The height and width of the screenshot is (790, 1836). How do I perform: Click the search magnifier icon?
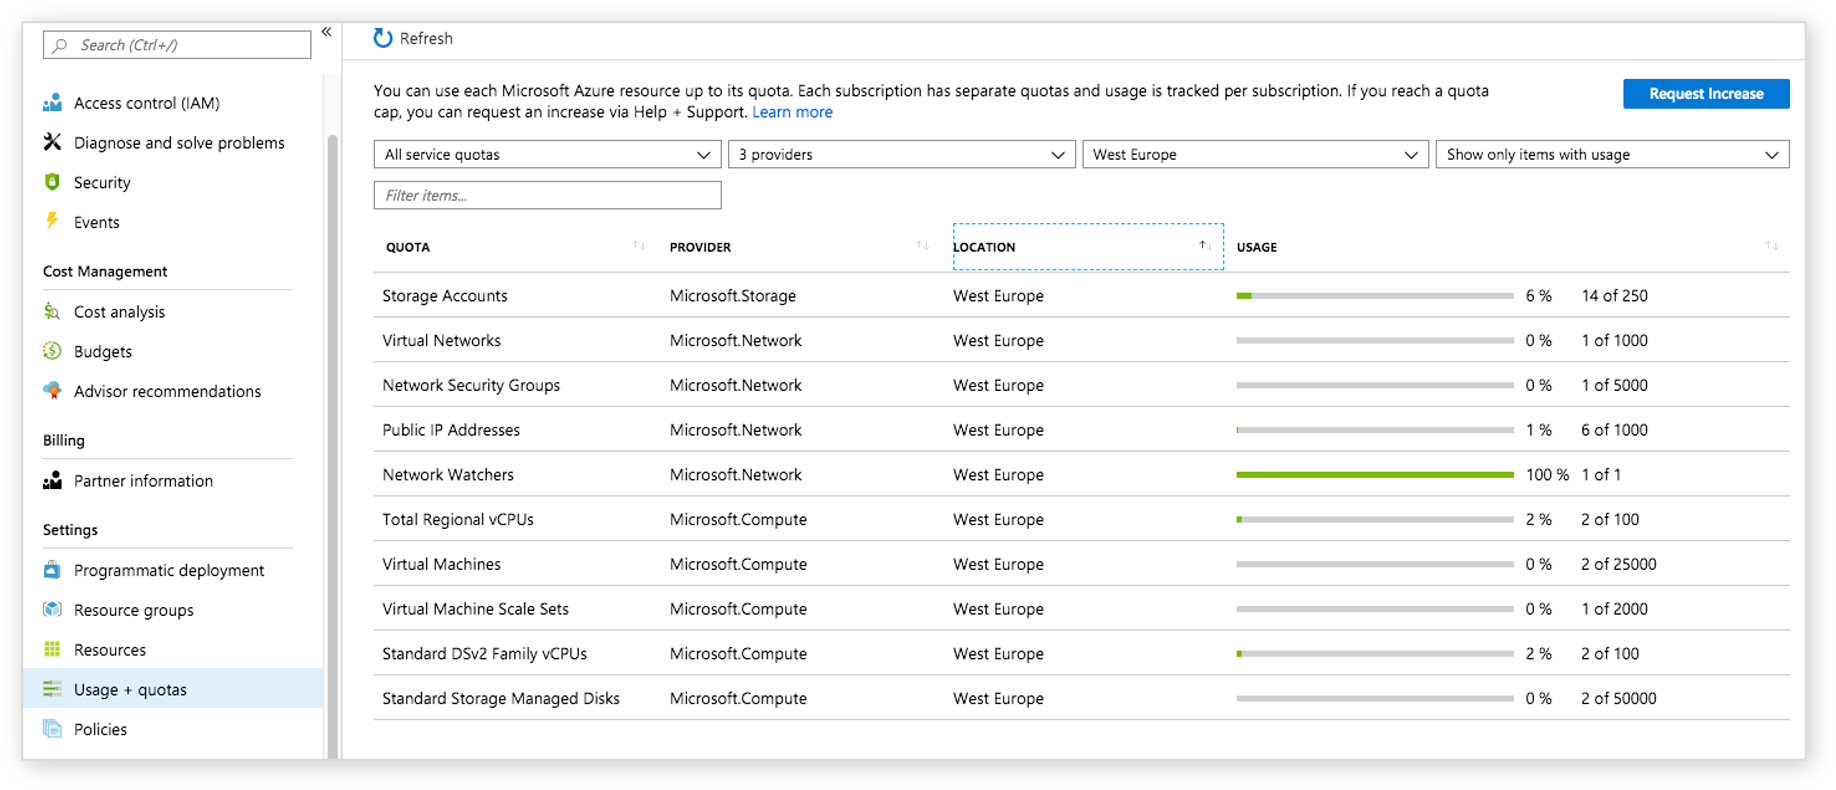61,45
